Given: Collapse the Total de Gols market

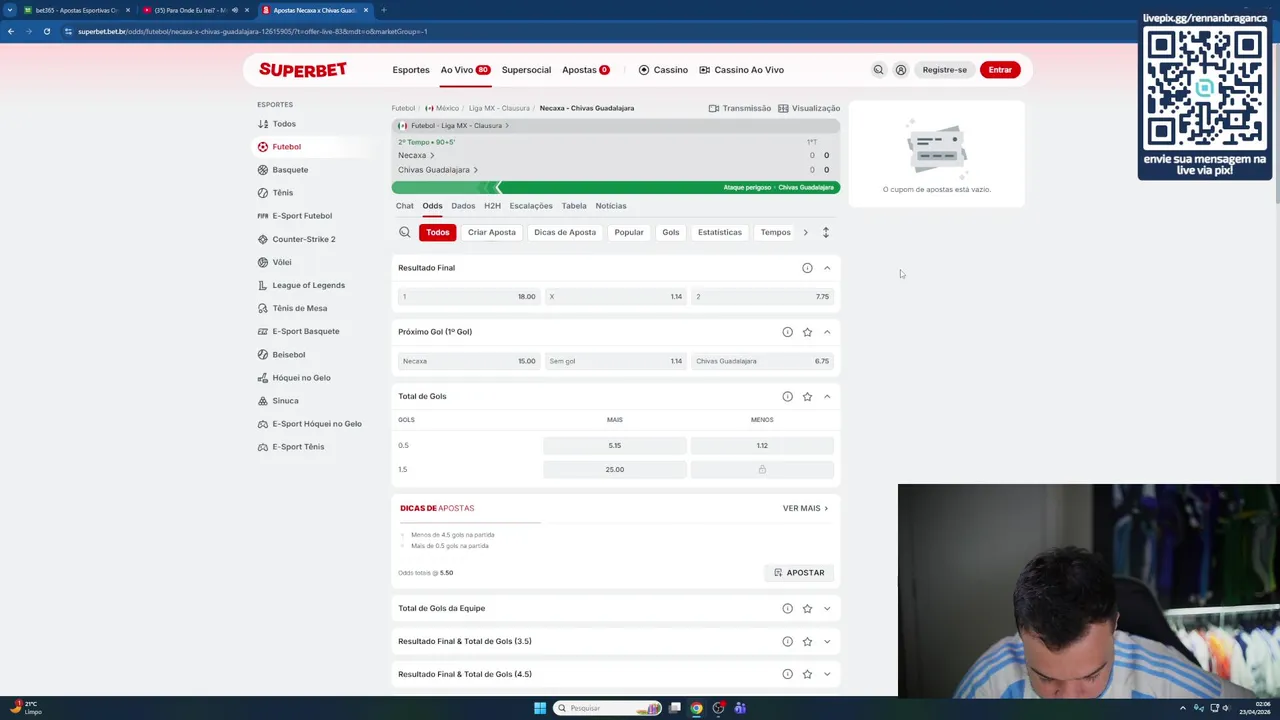Looking at the screenshot, I should 827,397.
